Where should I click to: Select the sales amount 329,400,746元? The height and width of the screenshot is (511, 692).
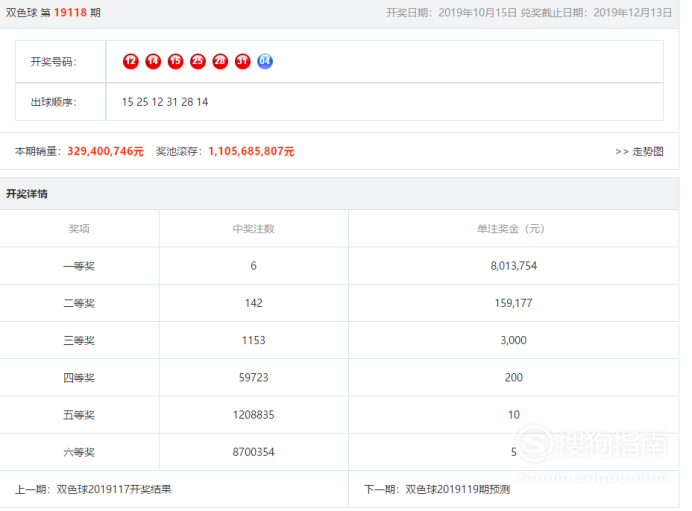point(105,151)
